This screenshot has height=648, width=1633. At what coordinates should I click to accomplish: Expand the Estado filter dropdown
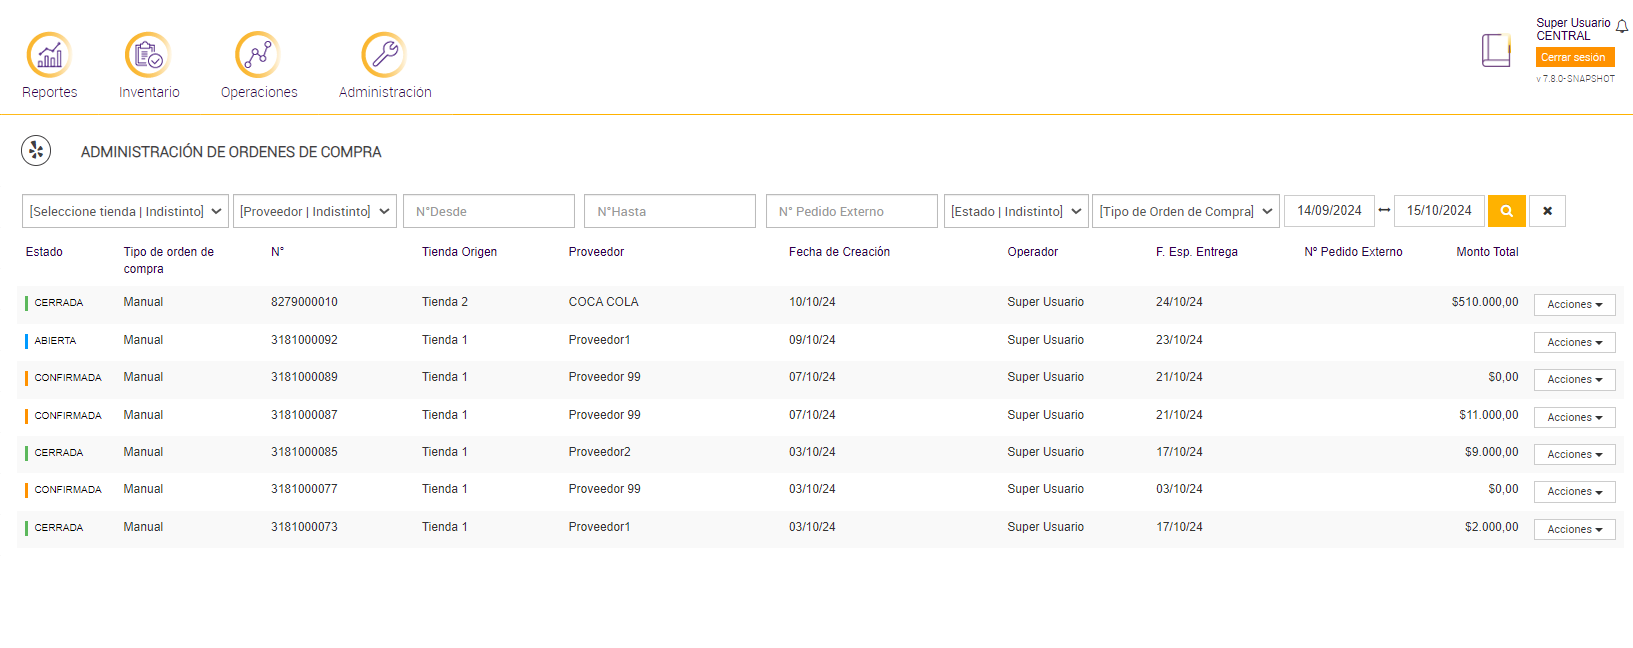[1016, 211]
